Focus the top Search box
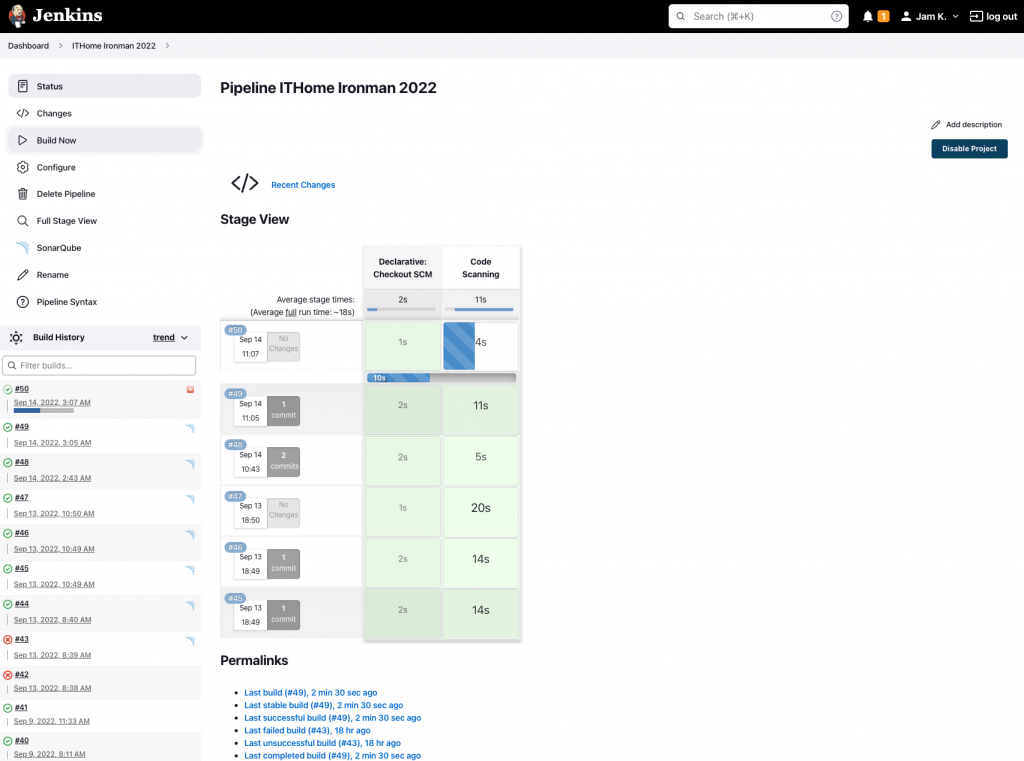This screenshot has width=1024, height=761. coord(758,16)
